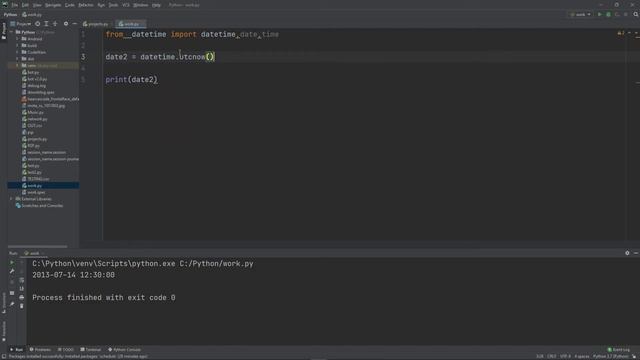Screen dimensions: 640x360
Task: Hide the Project panel with minus icon
Action: point(74,24)
